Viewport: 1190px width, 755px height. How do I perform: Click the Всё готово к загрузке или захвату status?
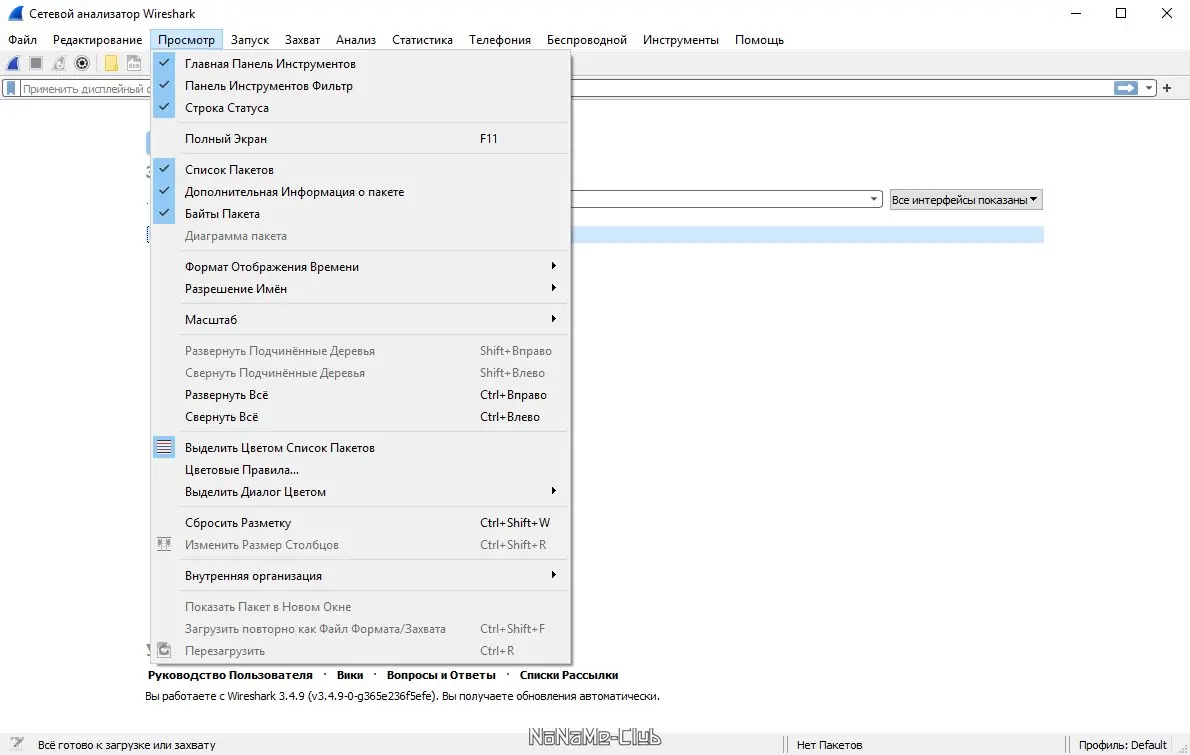[127, 745]
